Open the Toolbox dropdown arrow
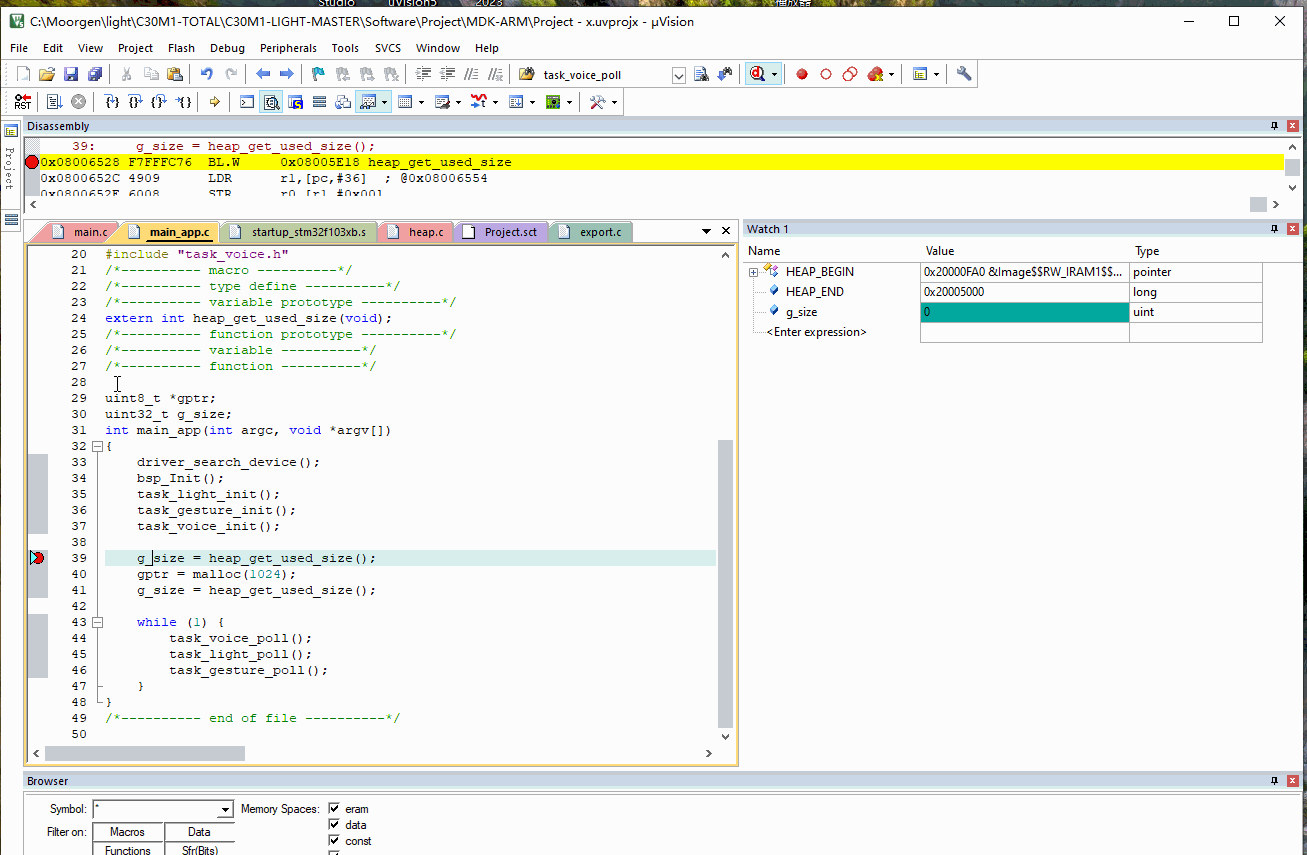The height and width of the screenshot is (855, 1307). (x=614, y=102)
